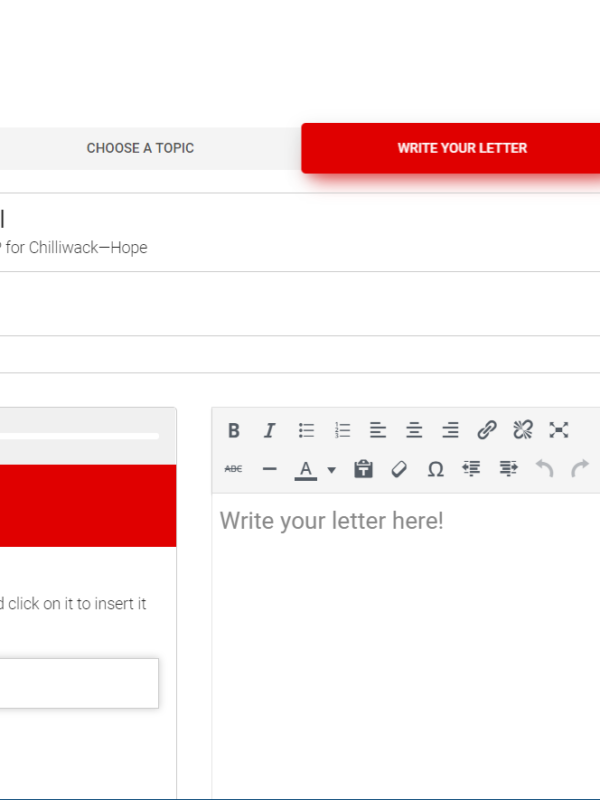Toggle strikethrough formatting
The image size is (600, 800).
[x=234, y=468]
